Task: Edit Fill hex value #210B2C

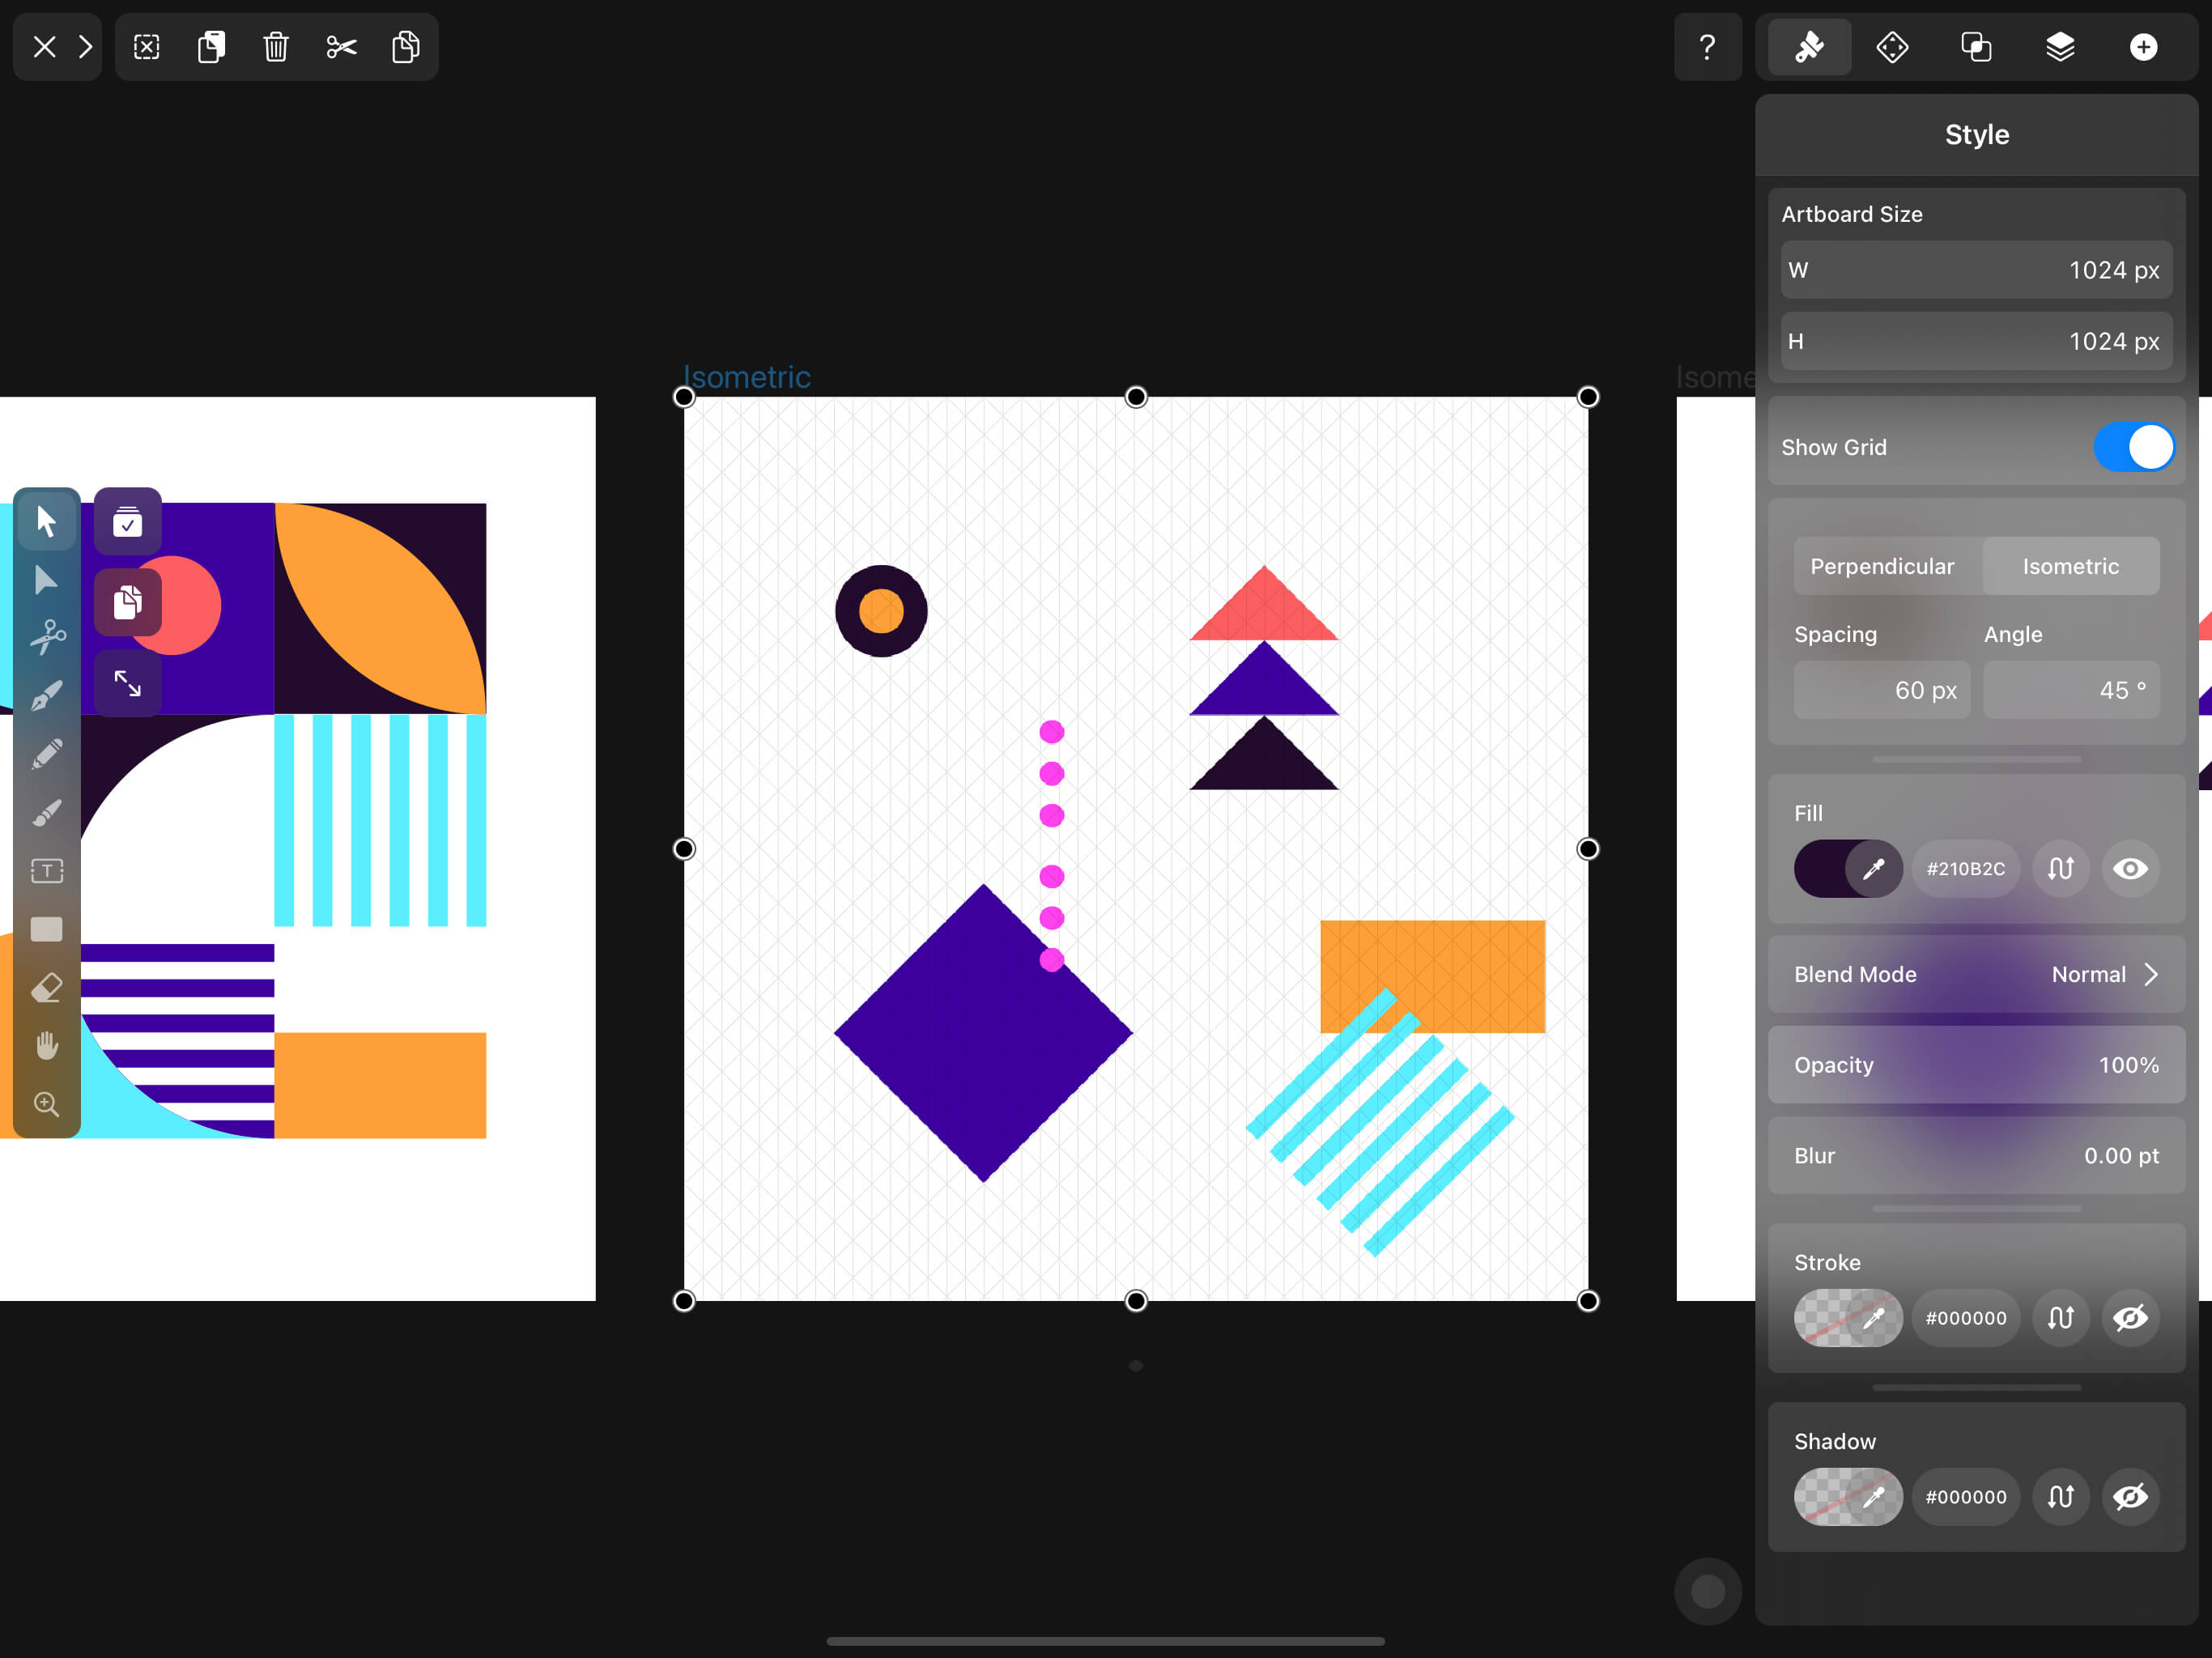Action: (x=1965, y=868)
